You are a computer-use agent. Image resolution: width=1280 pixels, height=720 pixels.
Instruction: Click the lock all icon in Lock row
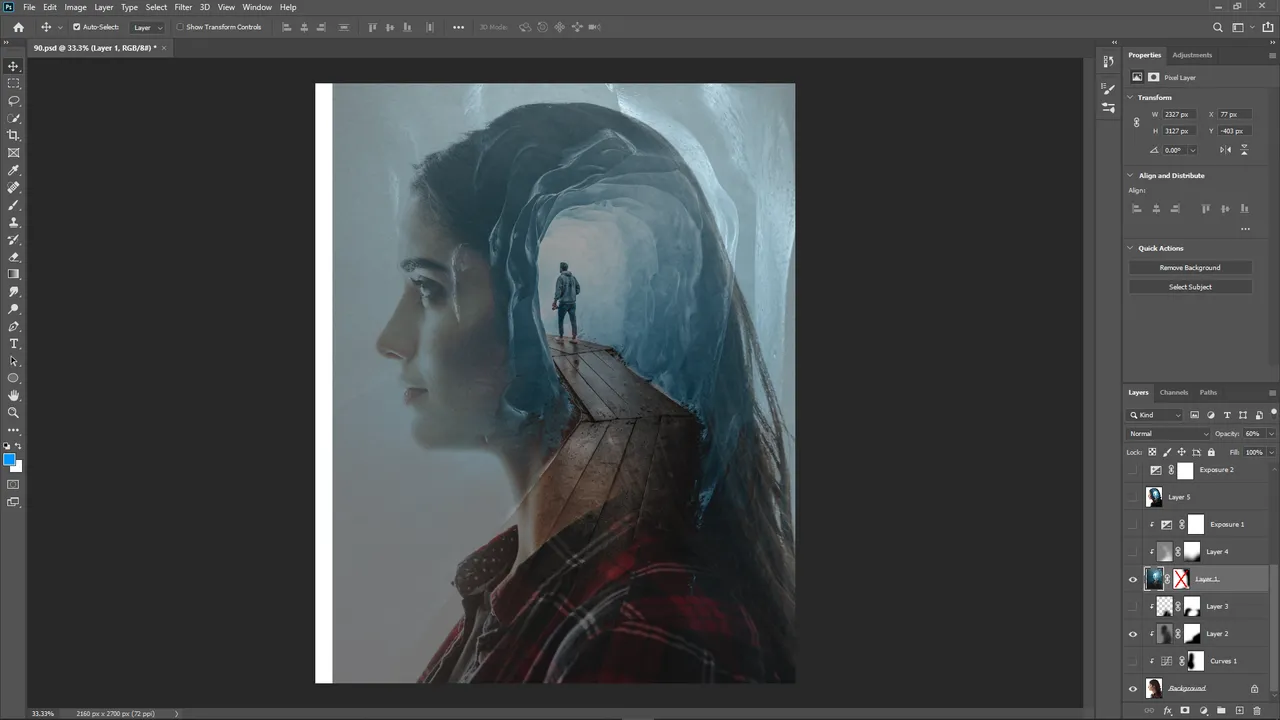click(x=1210, y=452)
